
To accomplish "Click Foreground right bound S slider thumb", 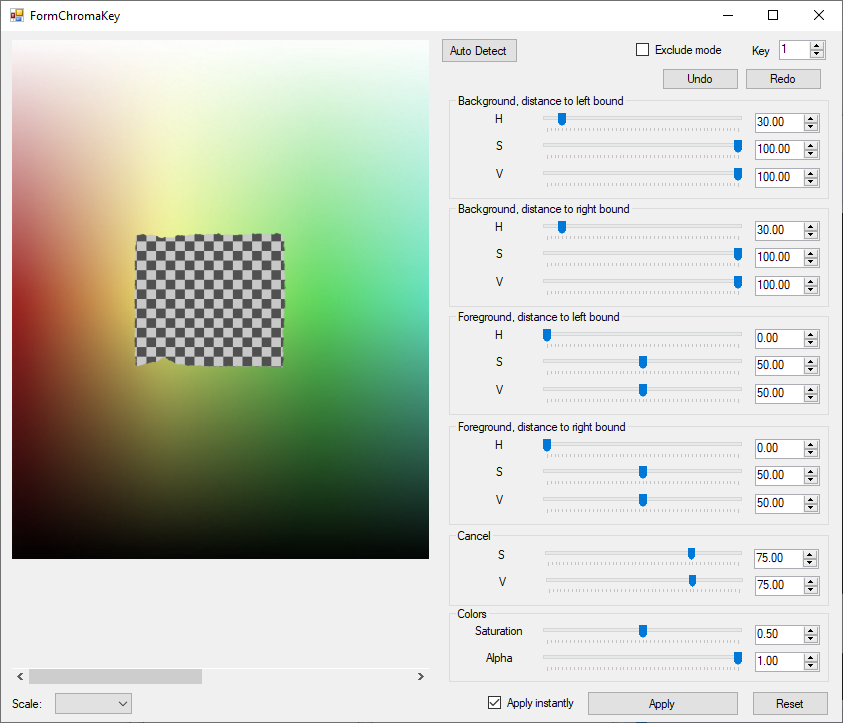I will 643,473.
